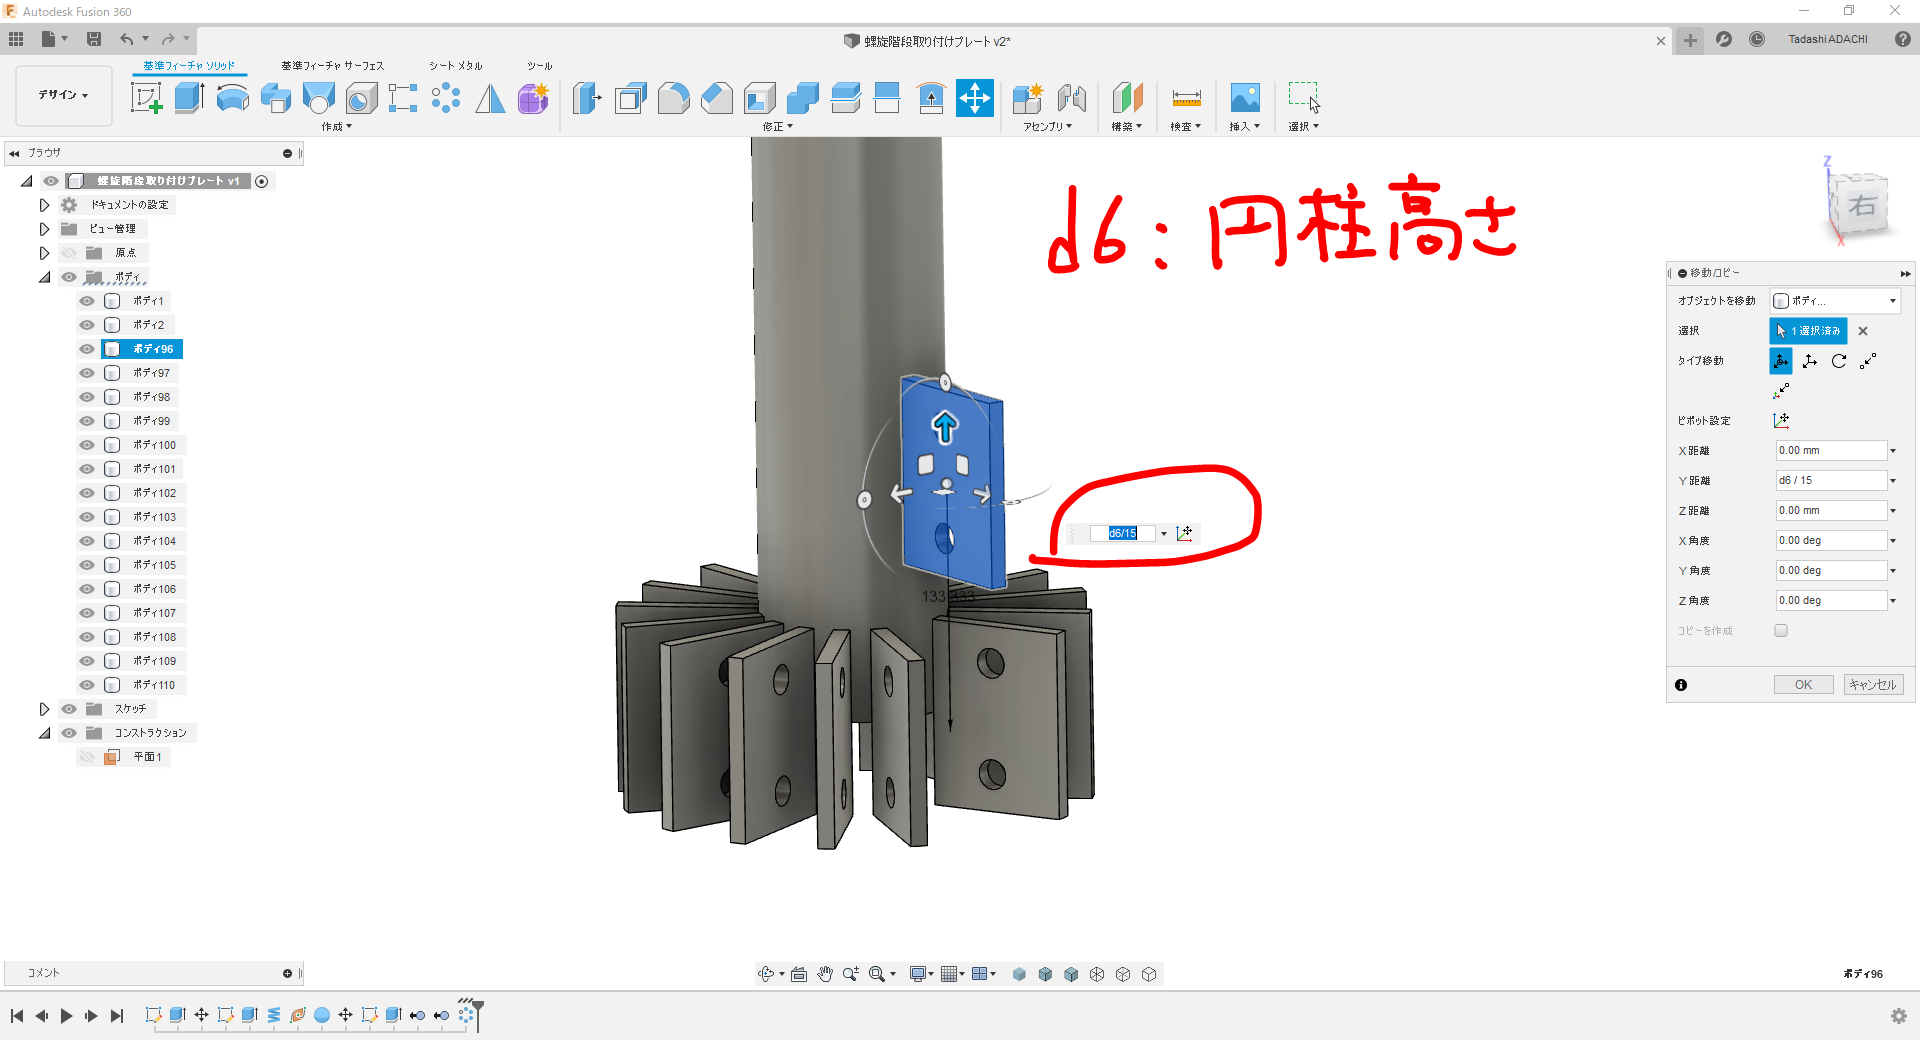Viewport: 1920px width, 1040px height.
Task: Select the Shell tool icon
Action: point(759,98)
